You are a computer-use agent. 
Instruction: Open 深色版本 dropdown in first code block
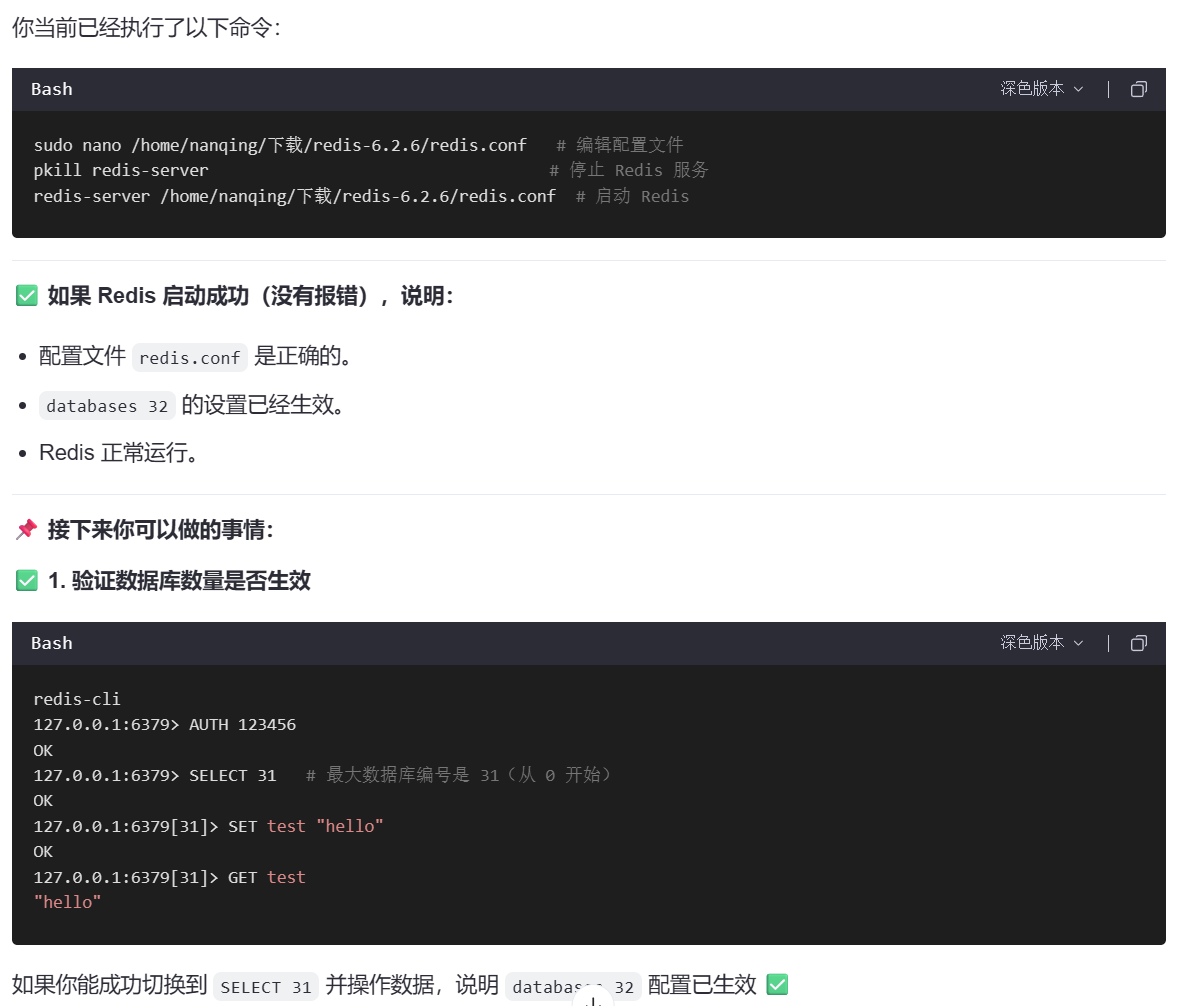[1041, 89]
